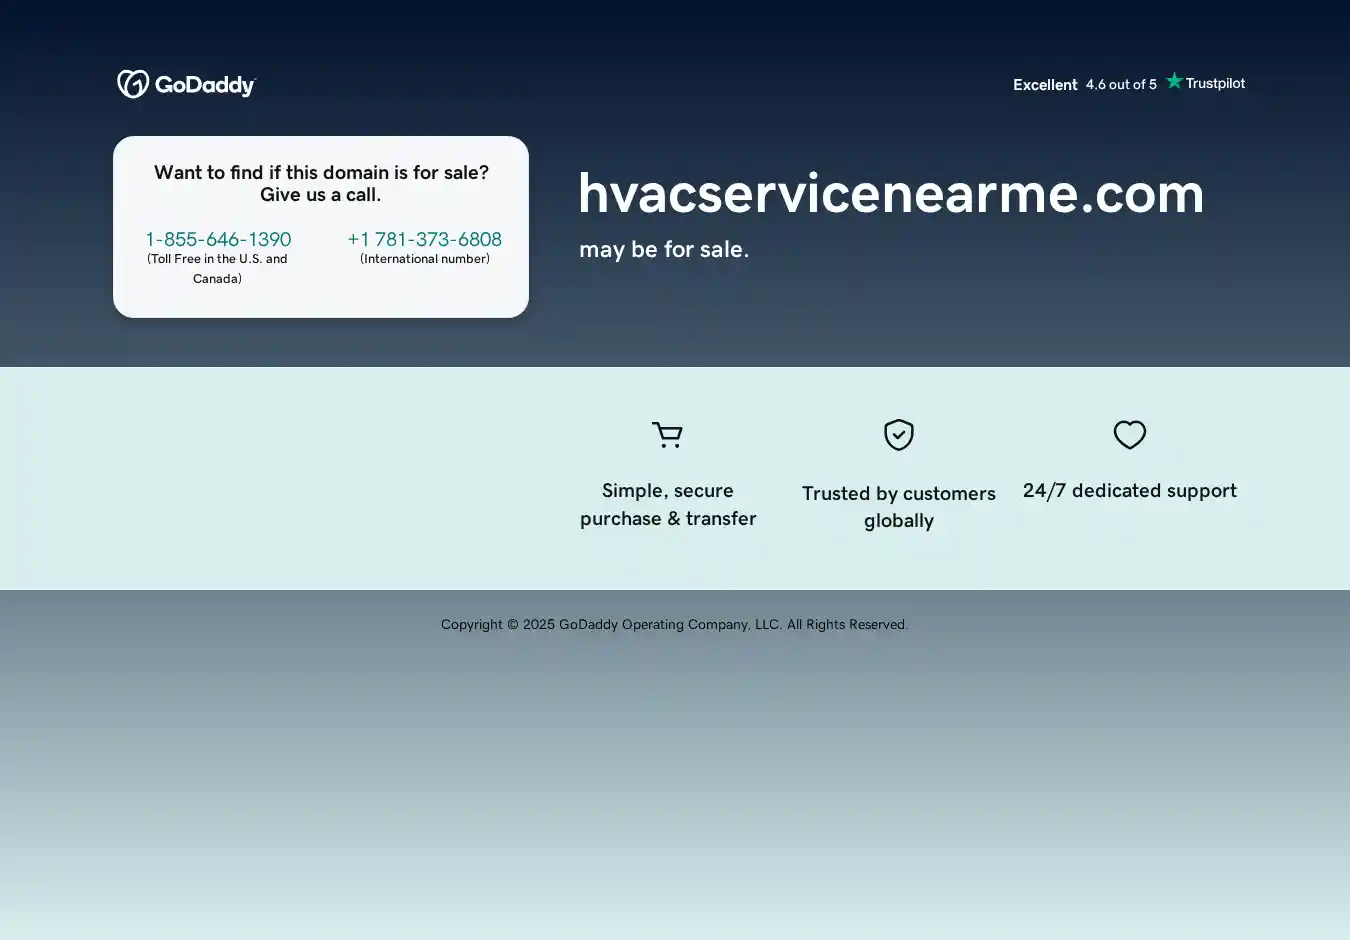Click the shopping cart icon
The image size is (1350, 940).
[x=667, y=435]
